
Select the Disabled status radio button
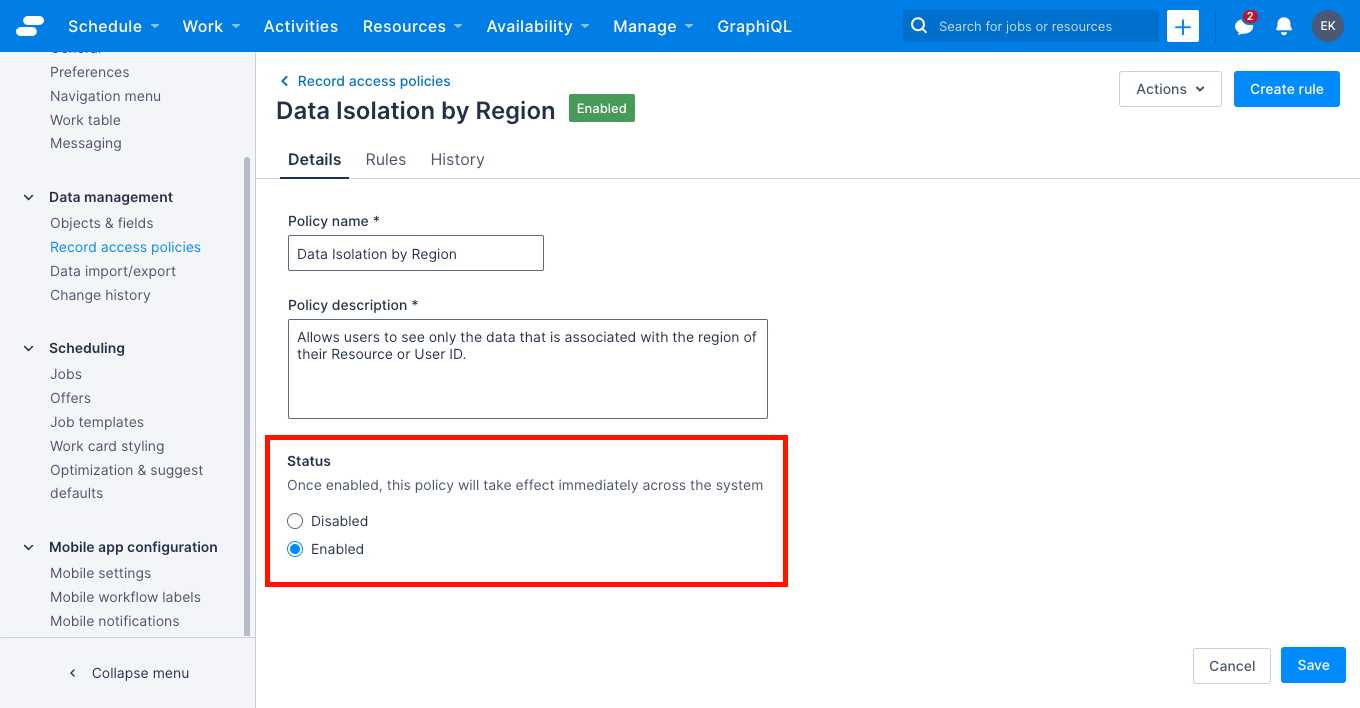point(295,520)
